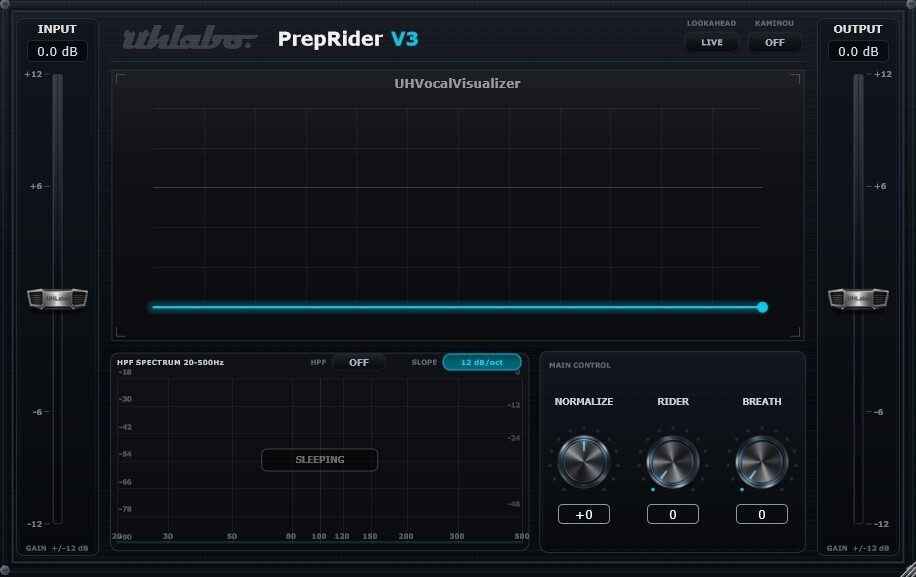Toggle the KAMINOU OFF button
This screenshot has height=577, width=916.
[x=775, y=43]
